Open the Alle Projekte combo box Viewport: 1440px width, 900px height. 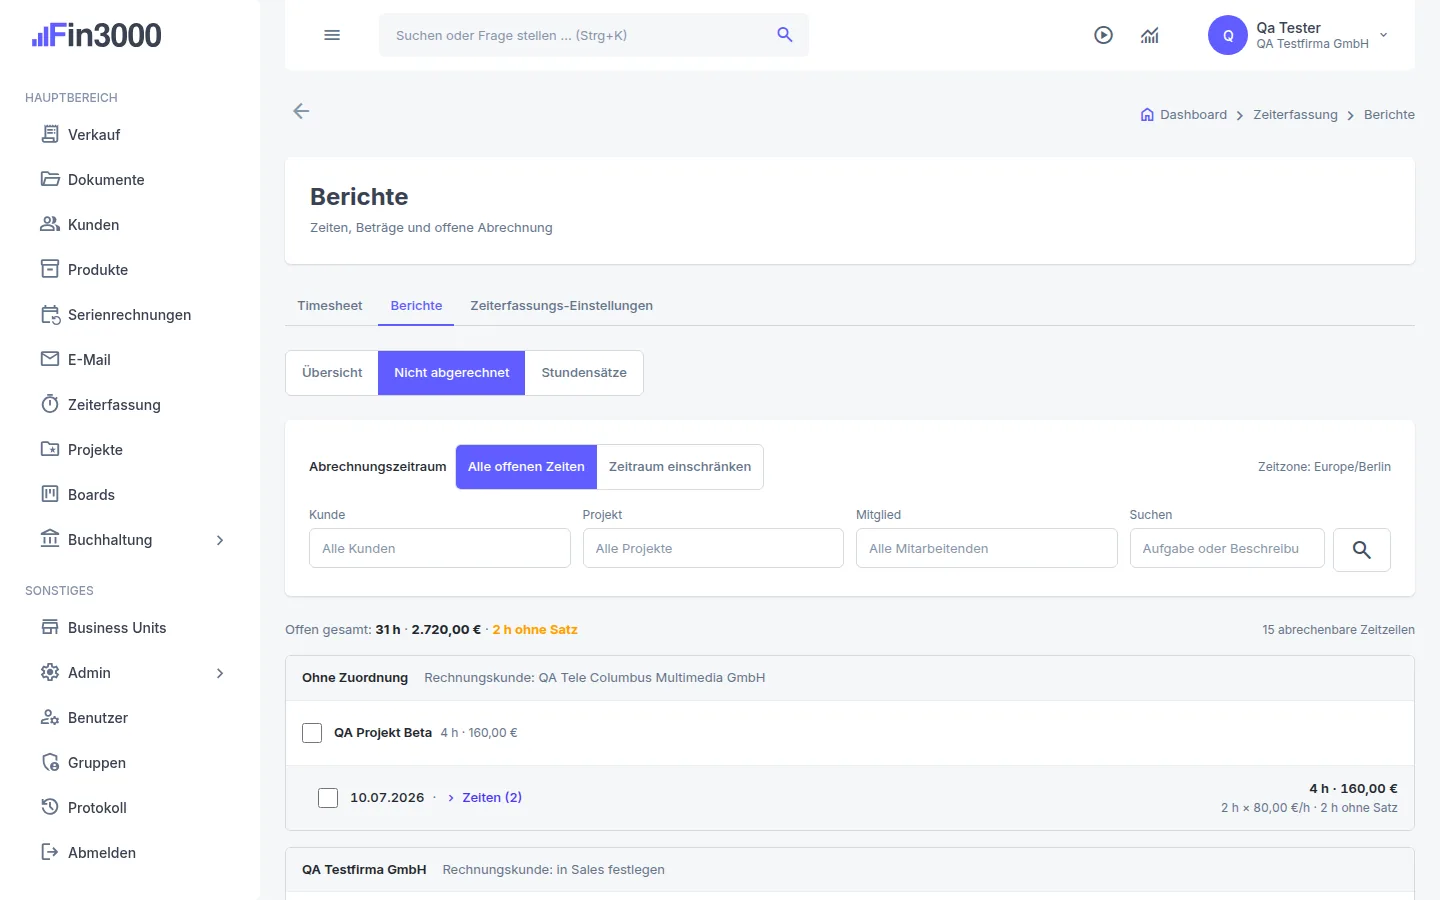coord(713,548)
